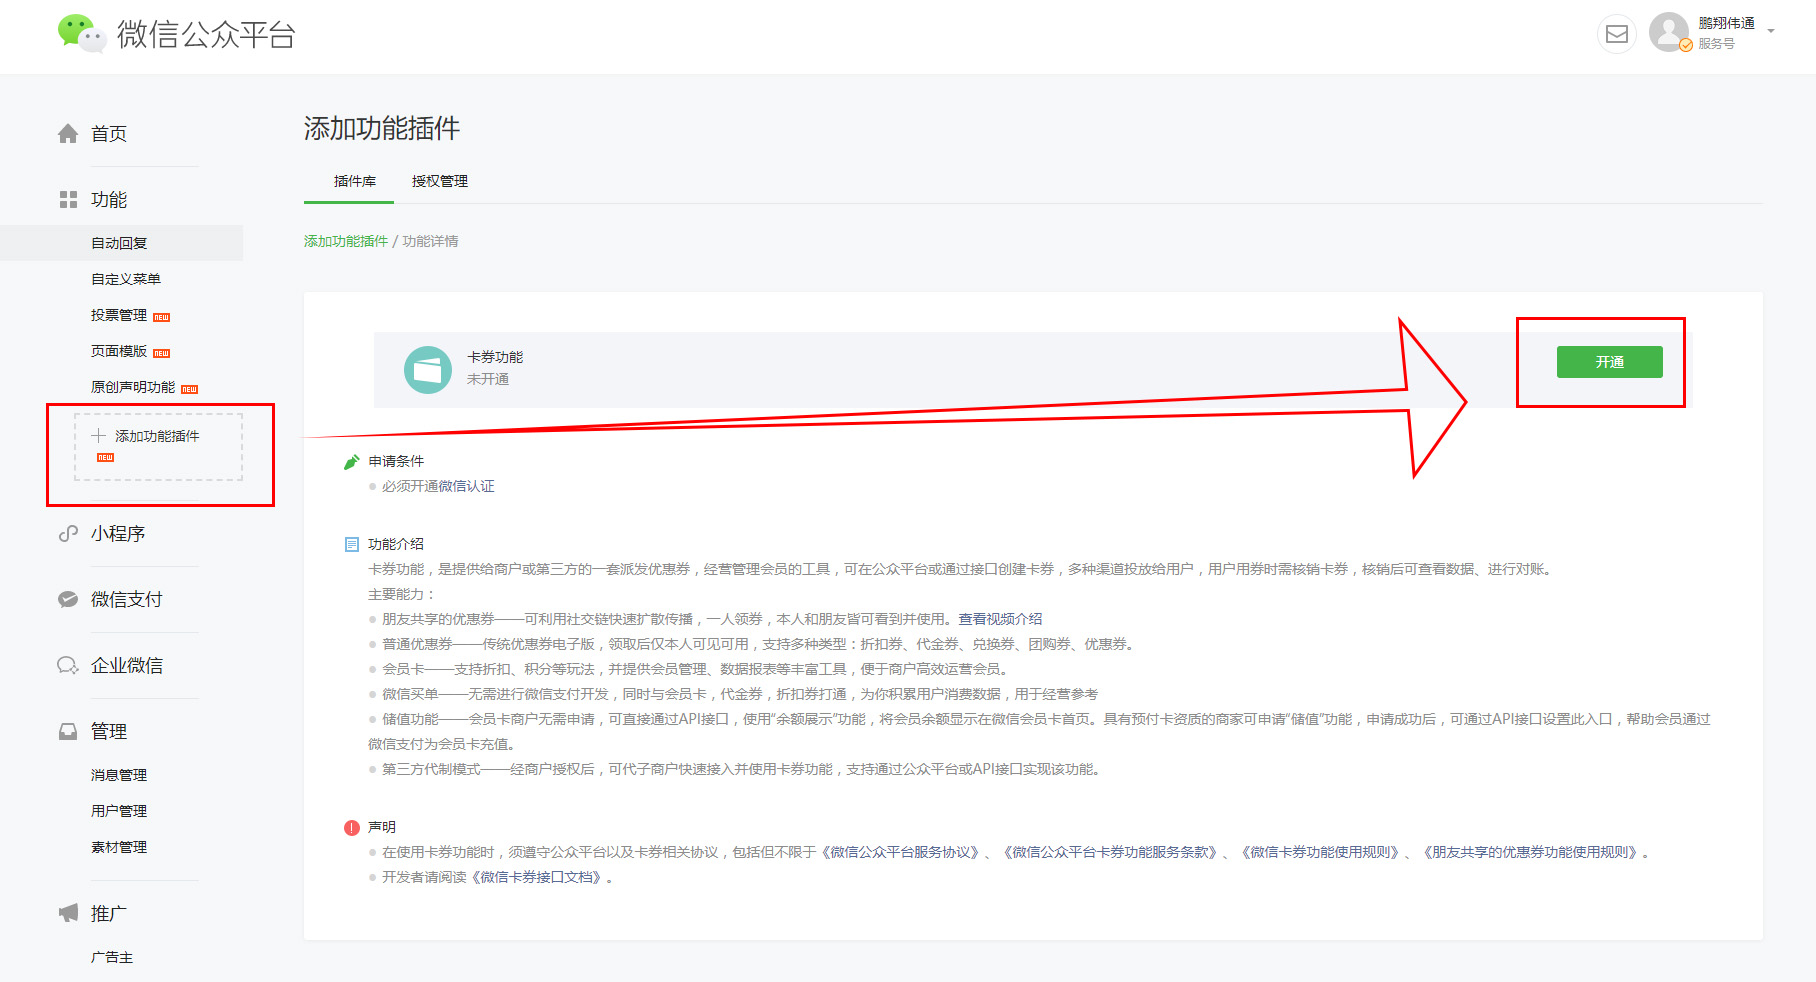Click the 推广 megaphone icon
Screen dimensions: 1816x982
click(x=68, y=913)
